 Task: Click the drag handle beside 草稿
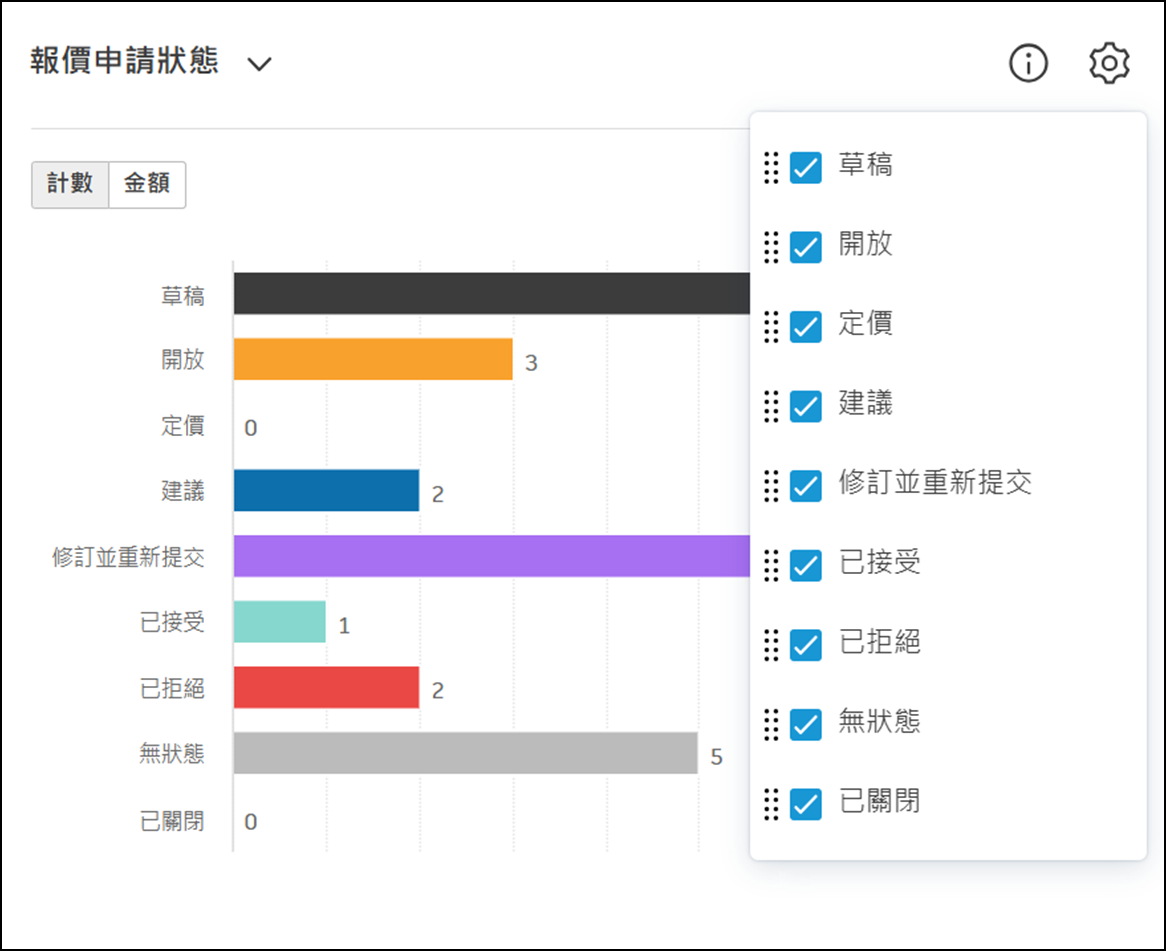[x=771, y=167]
